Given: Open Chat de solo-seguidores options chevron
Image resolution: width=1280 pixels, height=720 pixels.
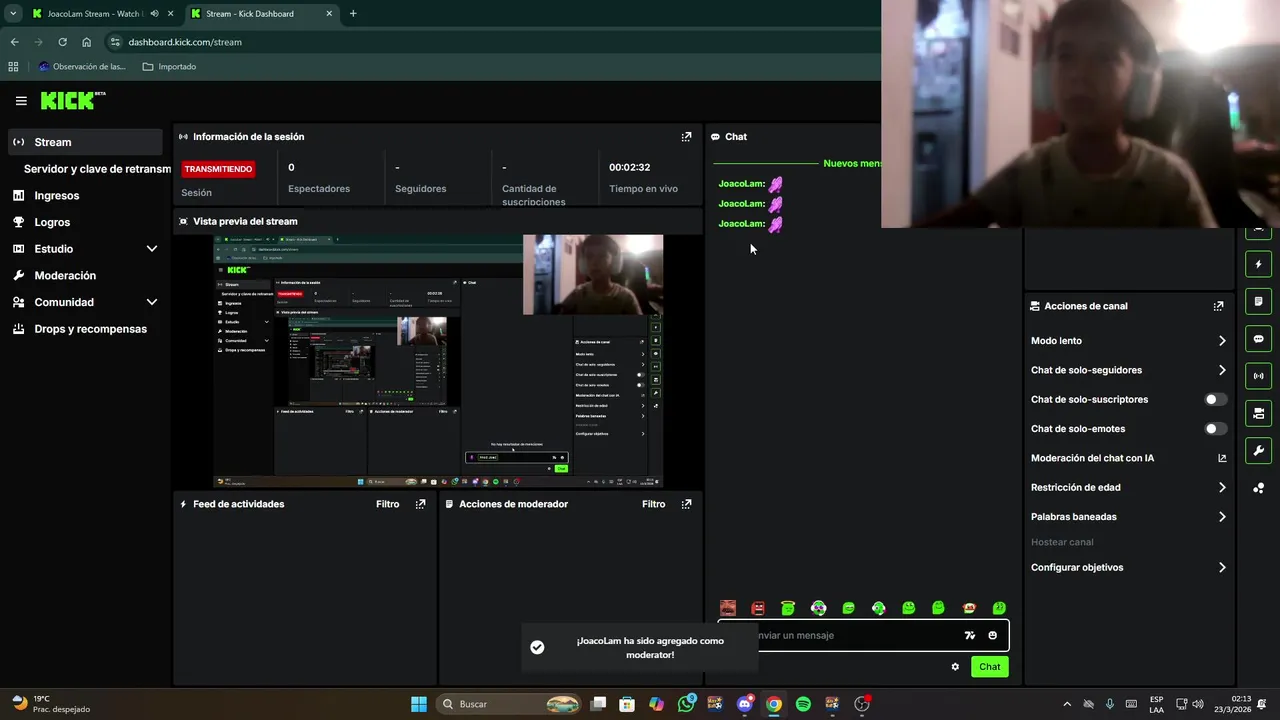Looking at the screenshot, I should pyautogui.click(x=1222, y=370).
